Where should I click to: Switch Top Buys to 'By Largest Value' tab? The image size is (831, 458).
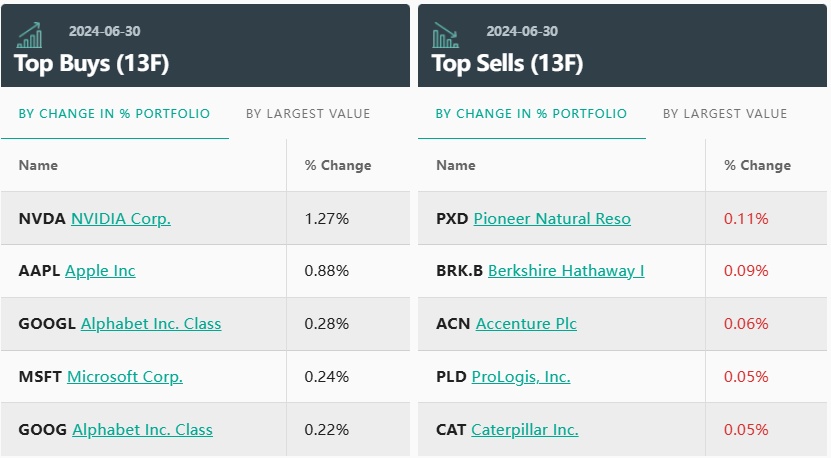(308, 114)
